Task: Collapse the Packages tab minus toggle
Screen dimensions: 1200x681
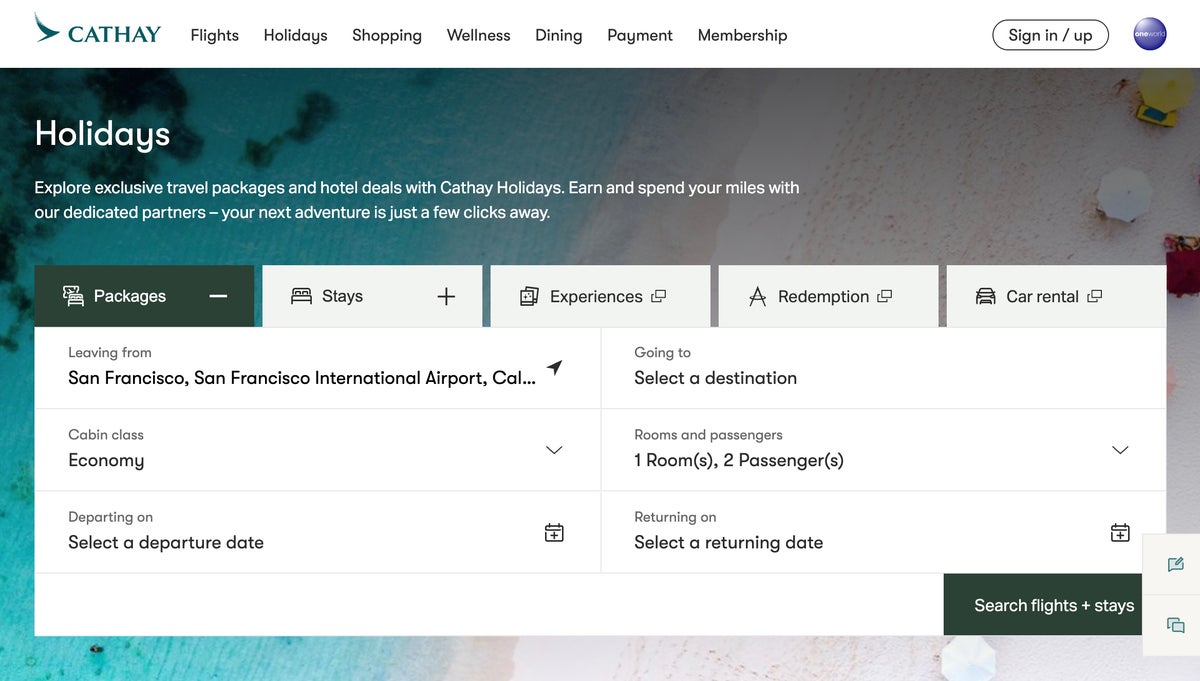Action: click(218, 297)
